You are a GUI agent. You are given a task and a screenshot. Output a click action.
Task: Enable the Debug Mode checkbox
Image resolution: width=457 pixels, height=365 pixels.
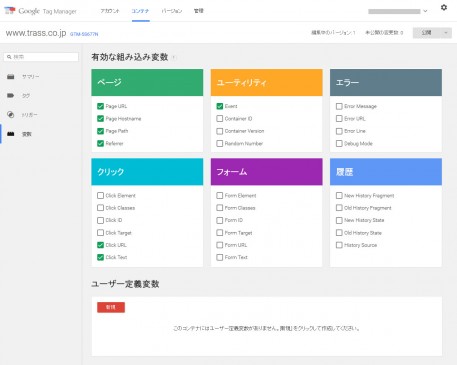point(339,143)
